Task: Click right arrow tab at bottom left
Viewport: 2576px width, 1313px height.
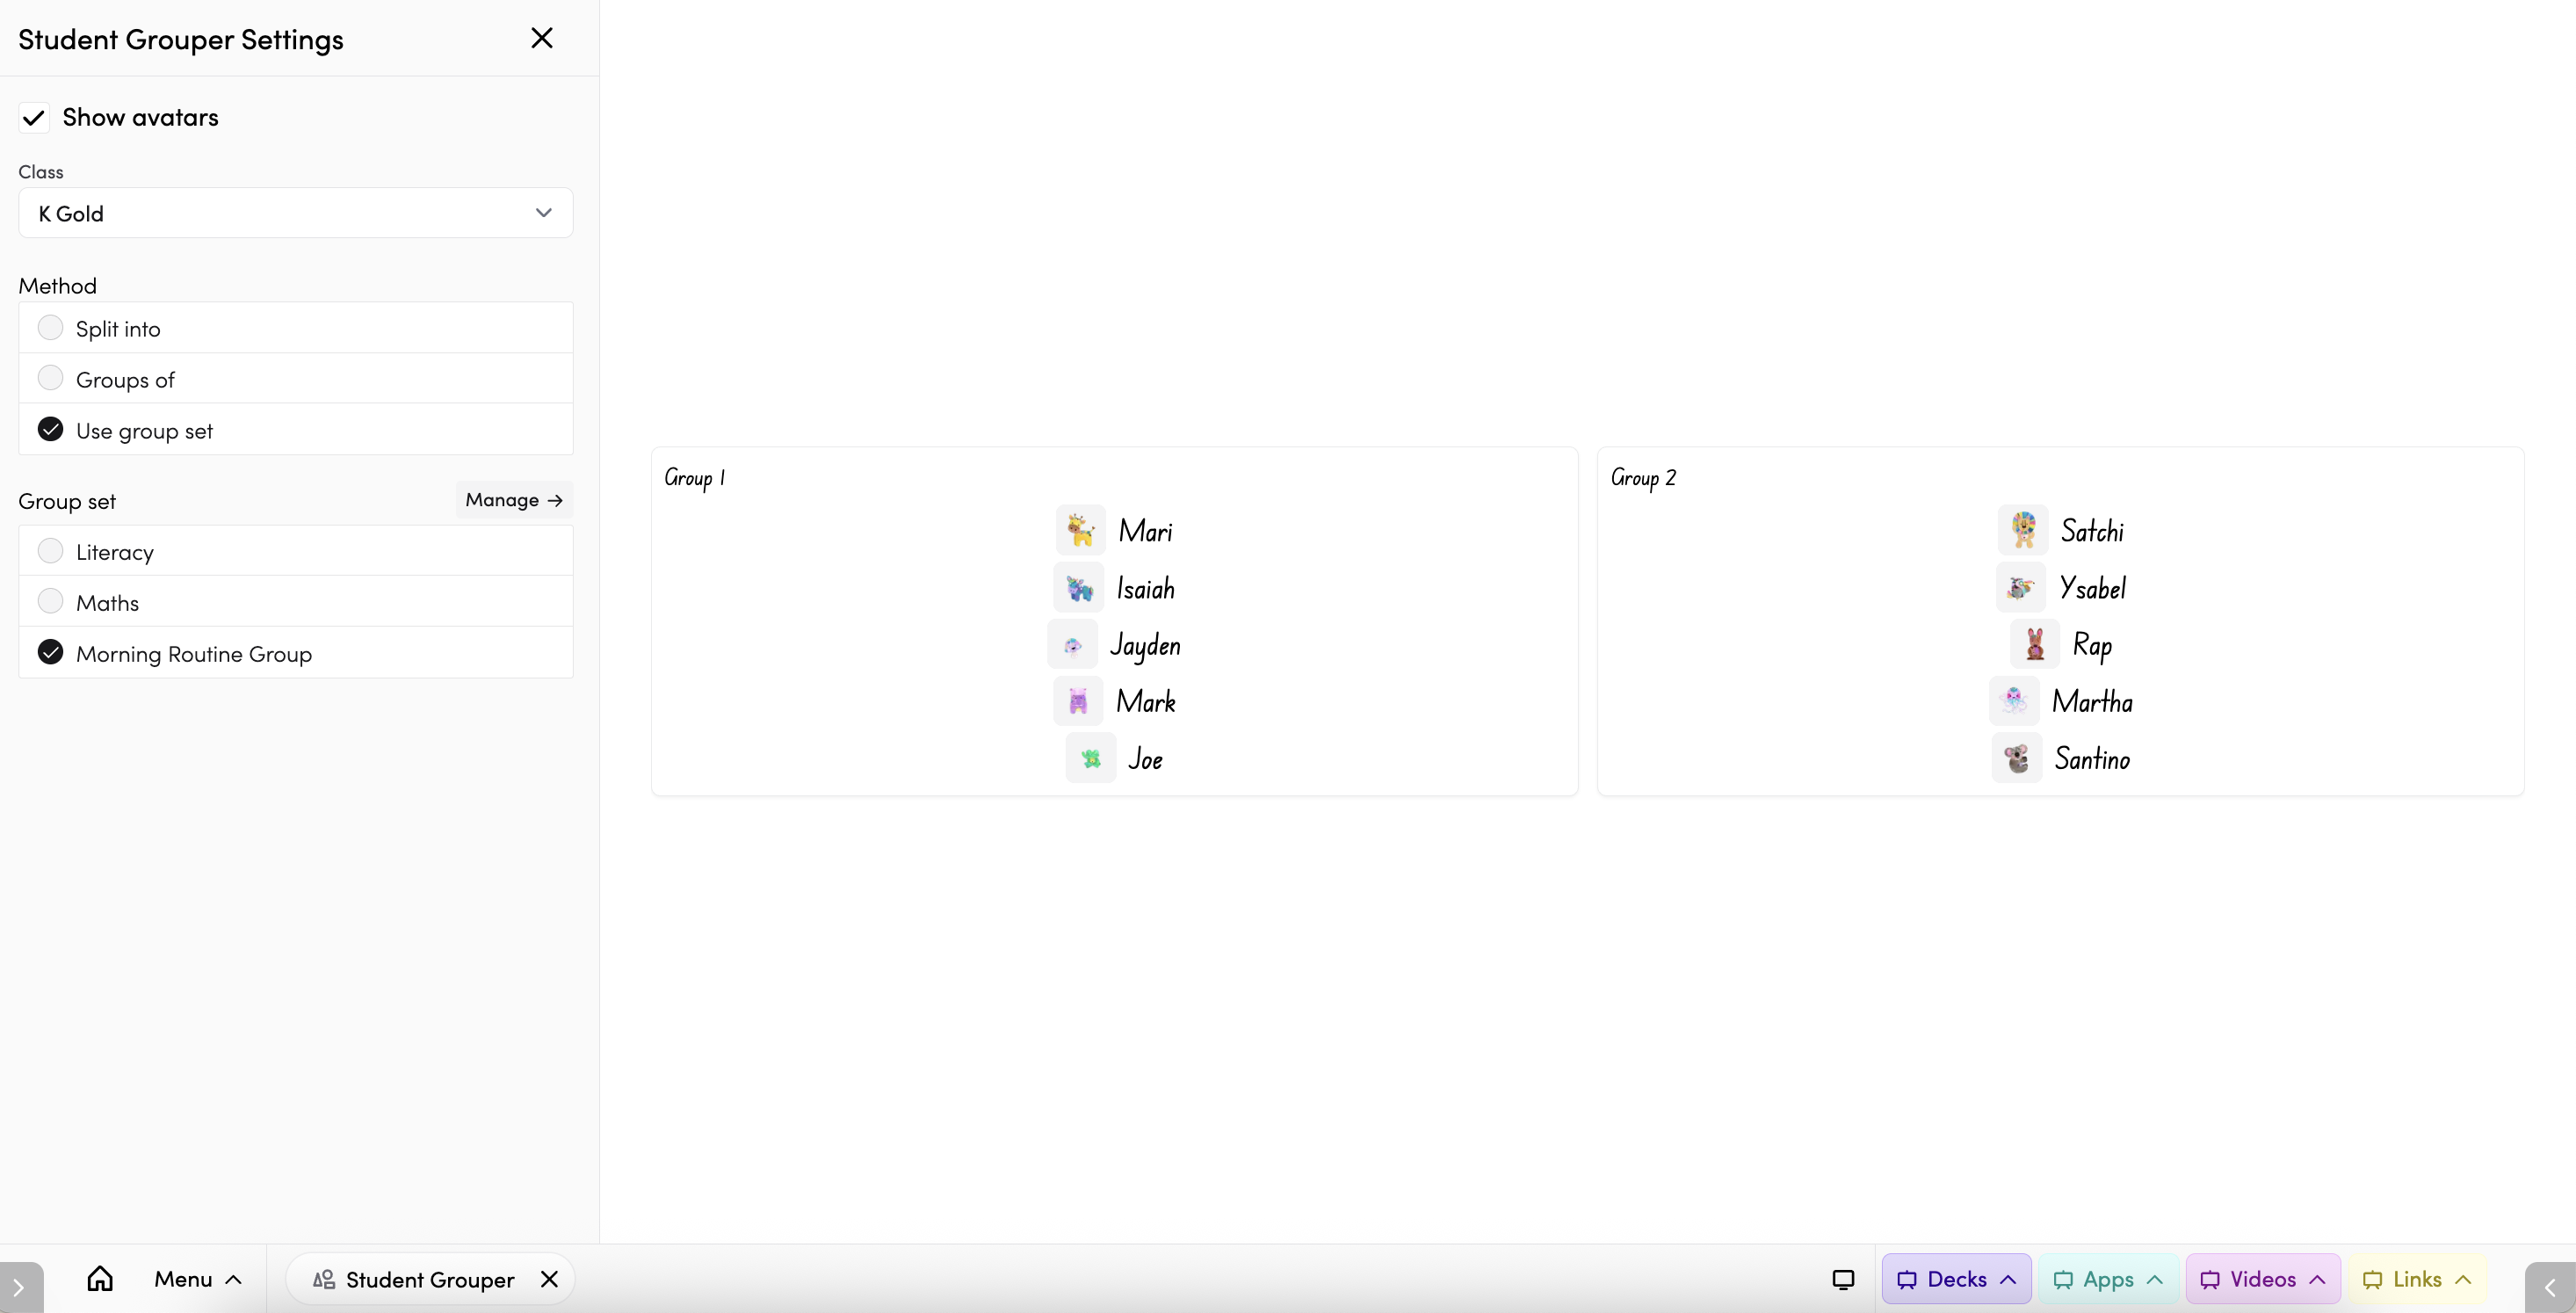Action: point(19,1288)
